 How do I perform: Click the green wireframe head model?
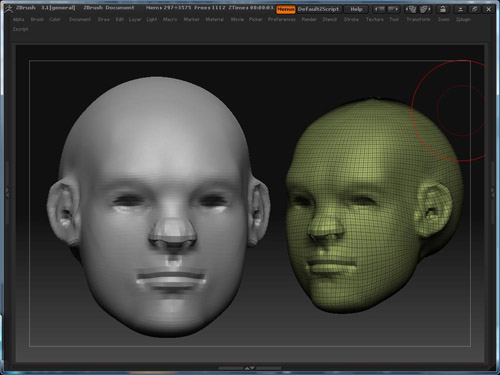pyautogui.click(x=373, y=207)
